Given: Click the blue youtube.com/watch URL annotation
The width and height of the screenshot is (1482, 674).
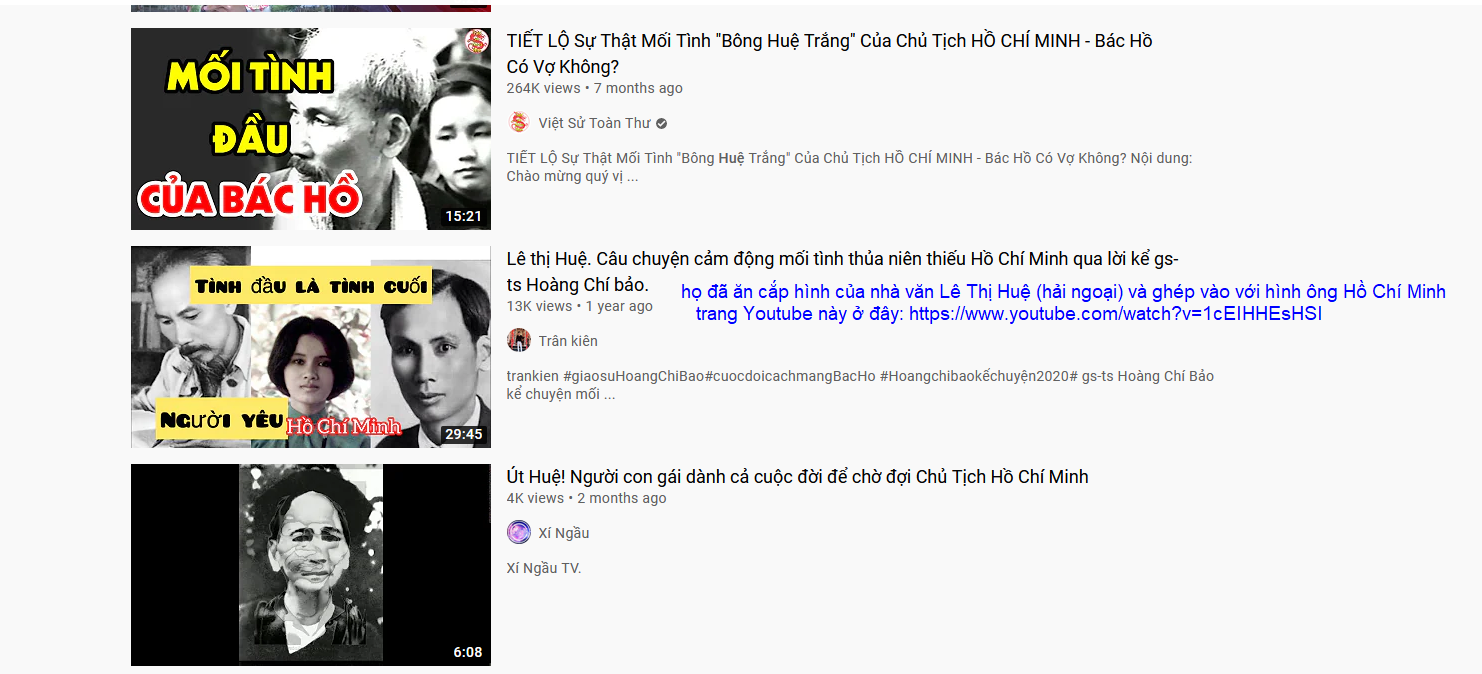Looking at the screenshot, I should coord(1115,314).
